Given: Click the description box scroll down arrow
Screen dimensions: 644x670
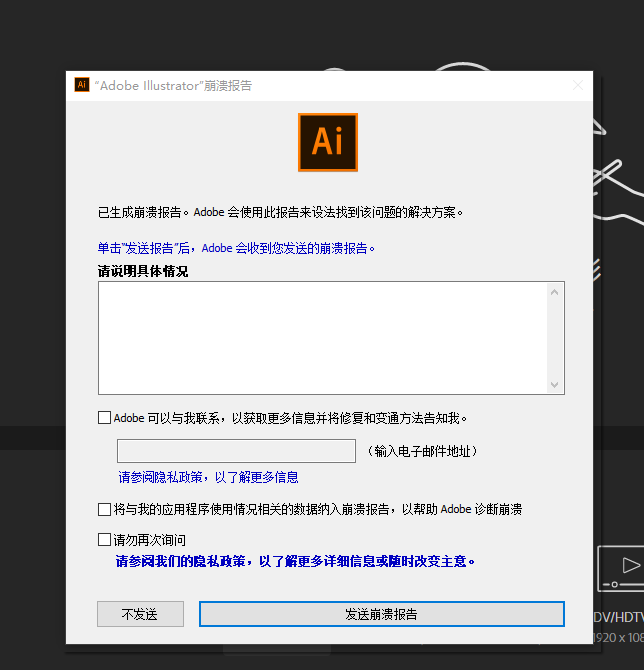Looking at the screenshot, I should pyautogui.click(x=555, y=385).
